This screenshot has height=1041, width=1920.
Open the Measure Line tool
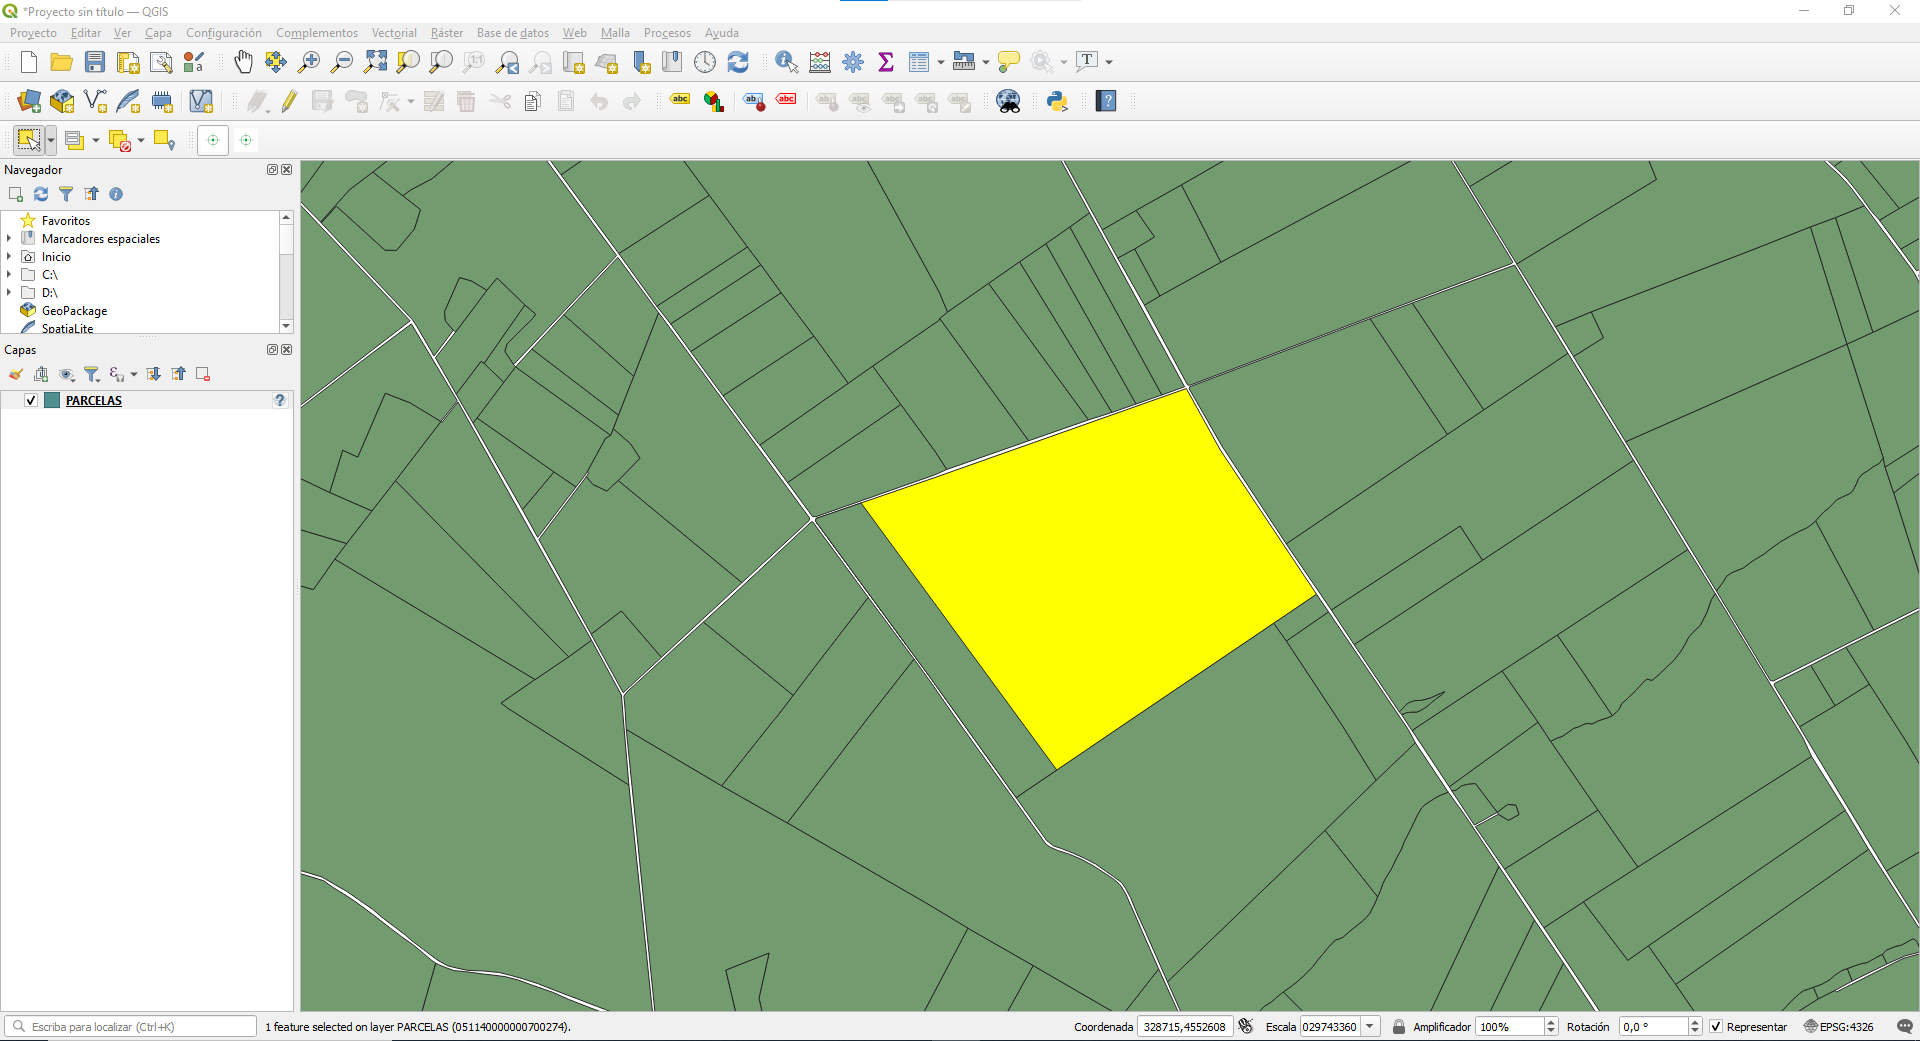(x=962, y=61)
